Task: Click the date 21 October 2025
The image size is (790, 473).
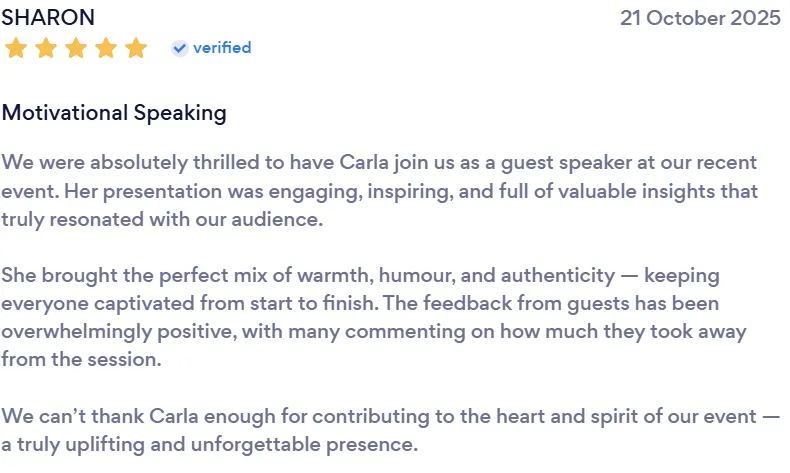Action: point(700,18)
